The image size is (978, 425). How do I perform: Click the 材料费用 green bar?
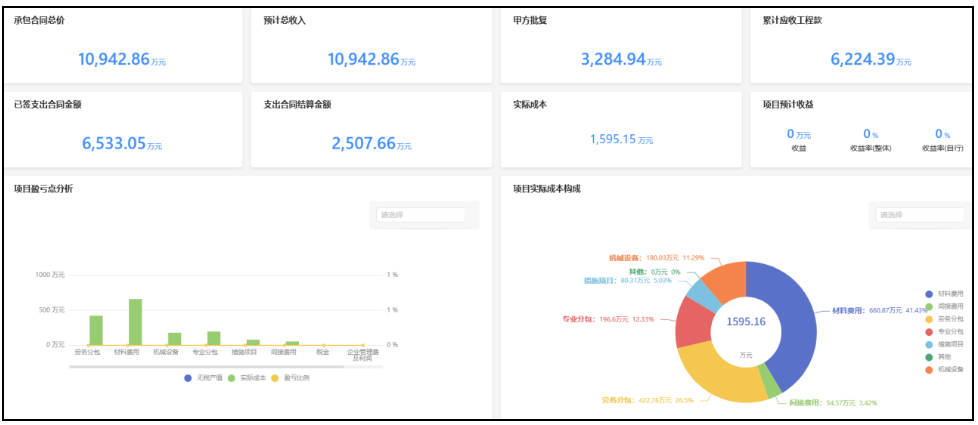pyautogui.click(x=135, y=322)
